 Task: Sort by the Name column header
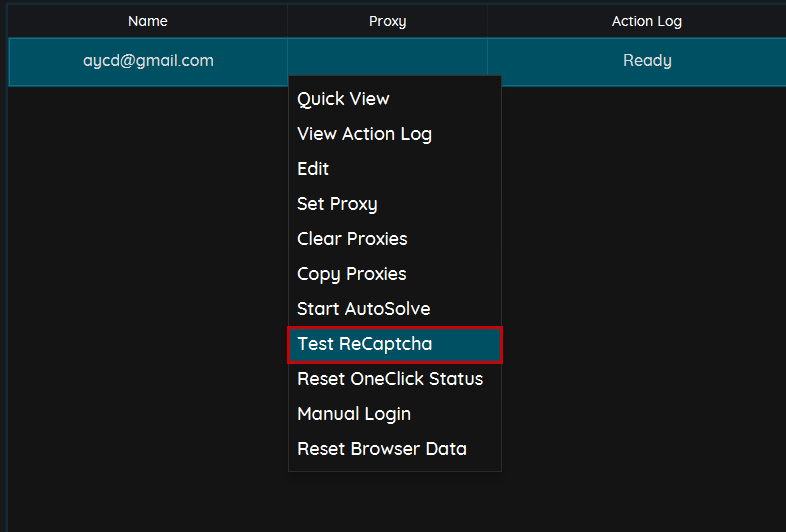[148, 21]
